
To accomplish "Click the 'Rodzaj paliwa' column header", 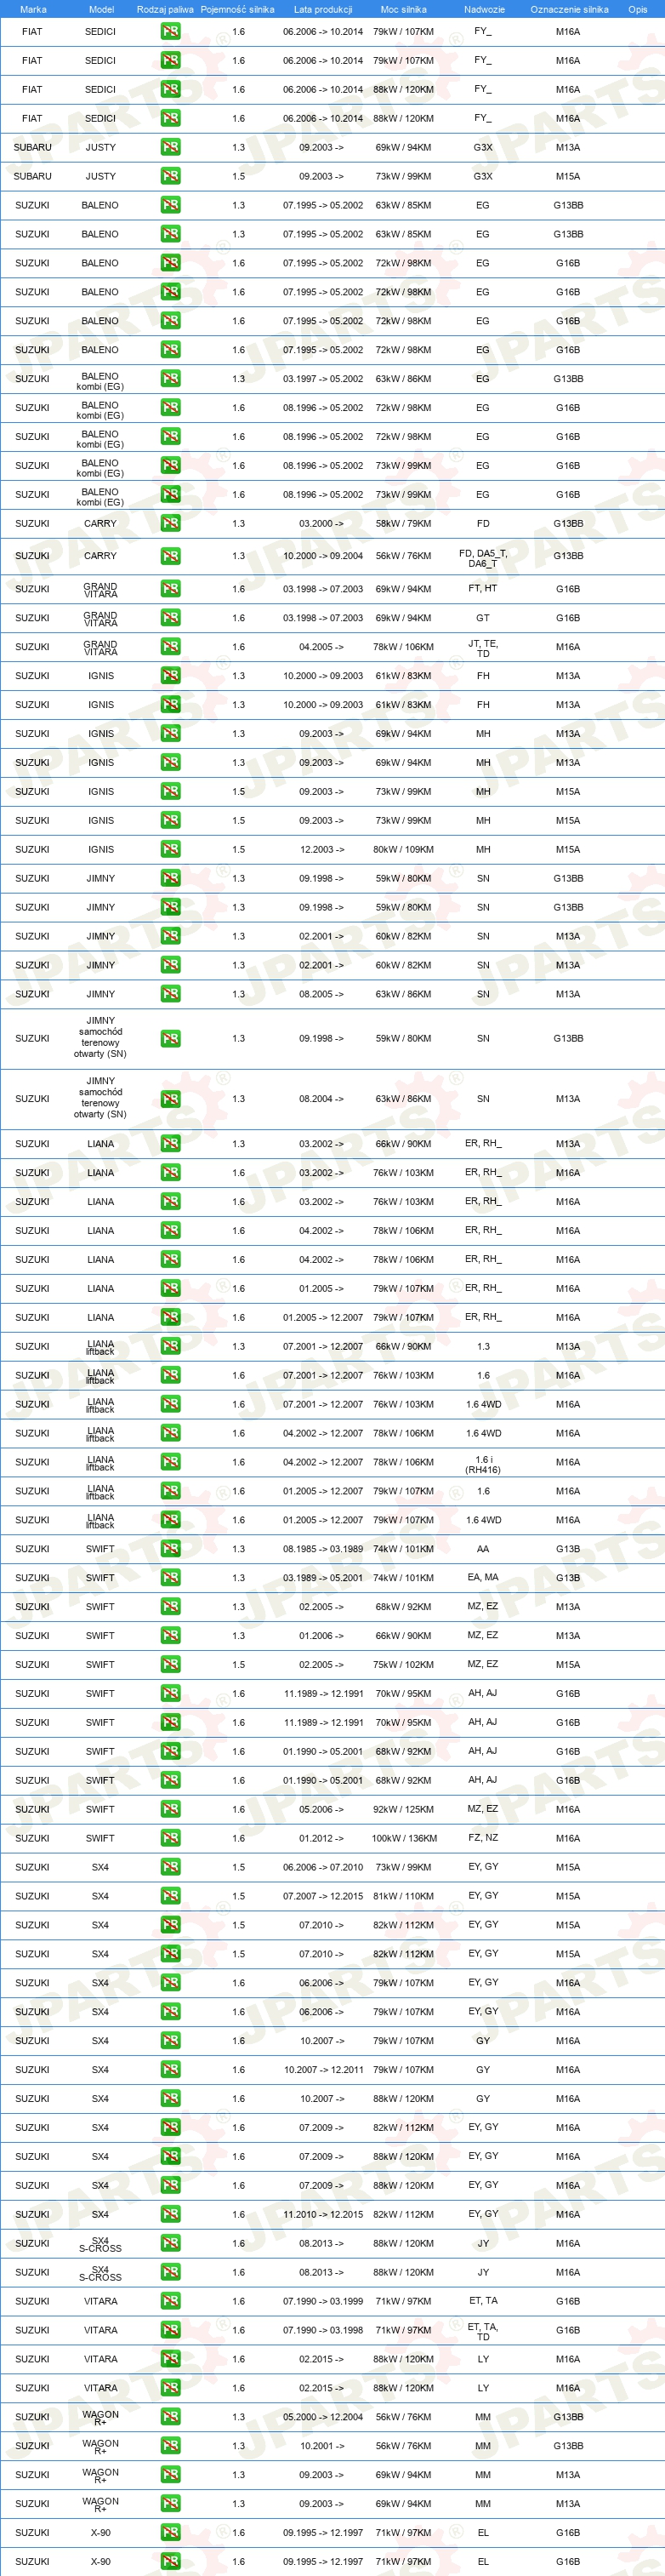I will click(x=165, y=9).
